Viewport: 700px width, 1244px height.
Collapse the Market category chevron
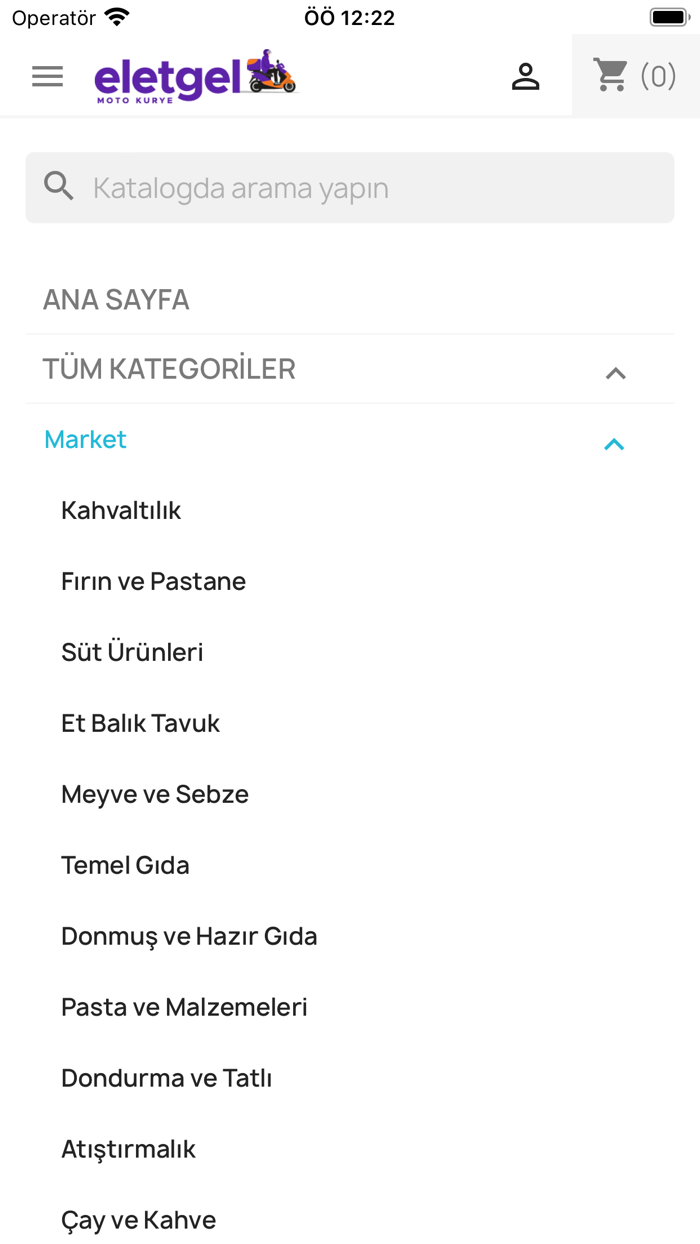(x=614, y=444)
